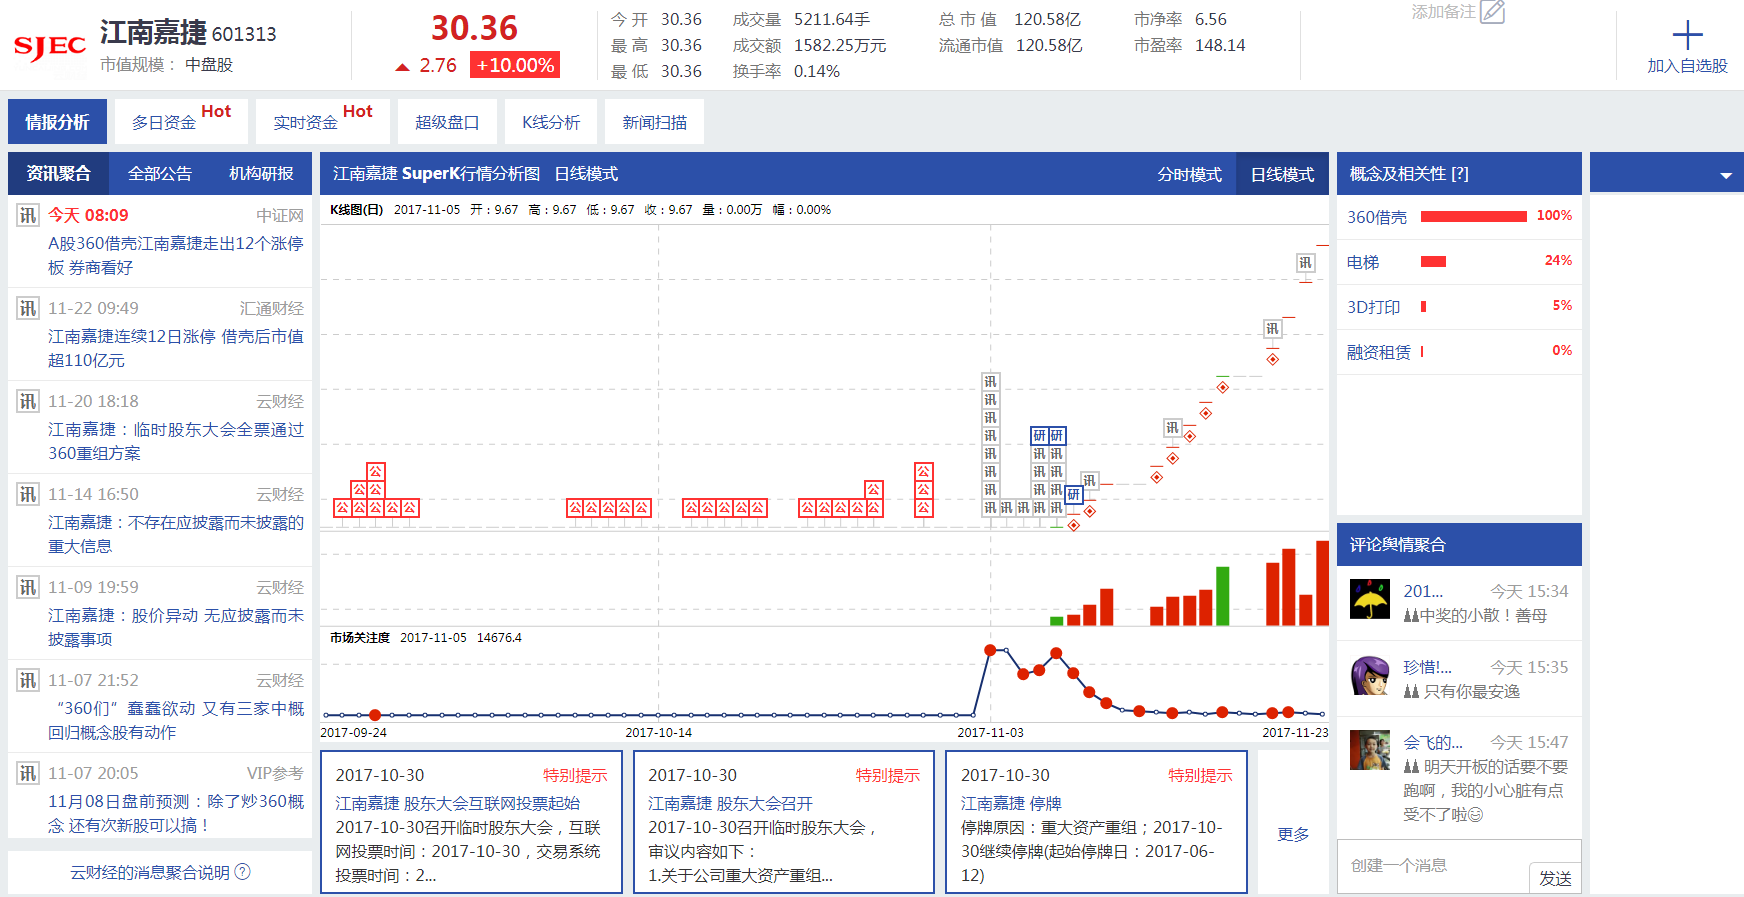
Task: Select the 资讯聚合 sub-tab
Action: coord(58,173)
